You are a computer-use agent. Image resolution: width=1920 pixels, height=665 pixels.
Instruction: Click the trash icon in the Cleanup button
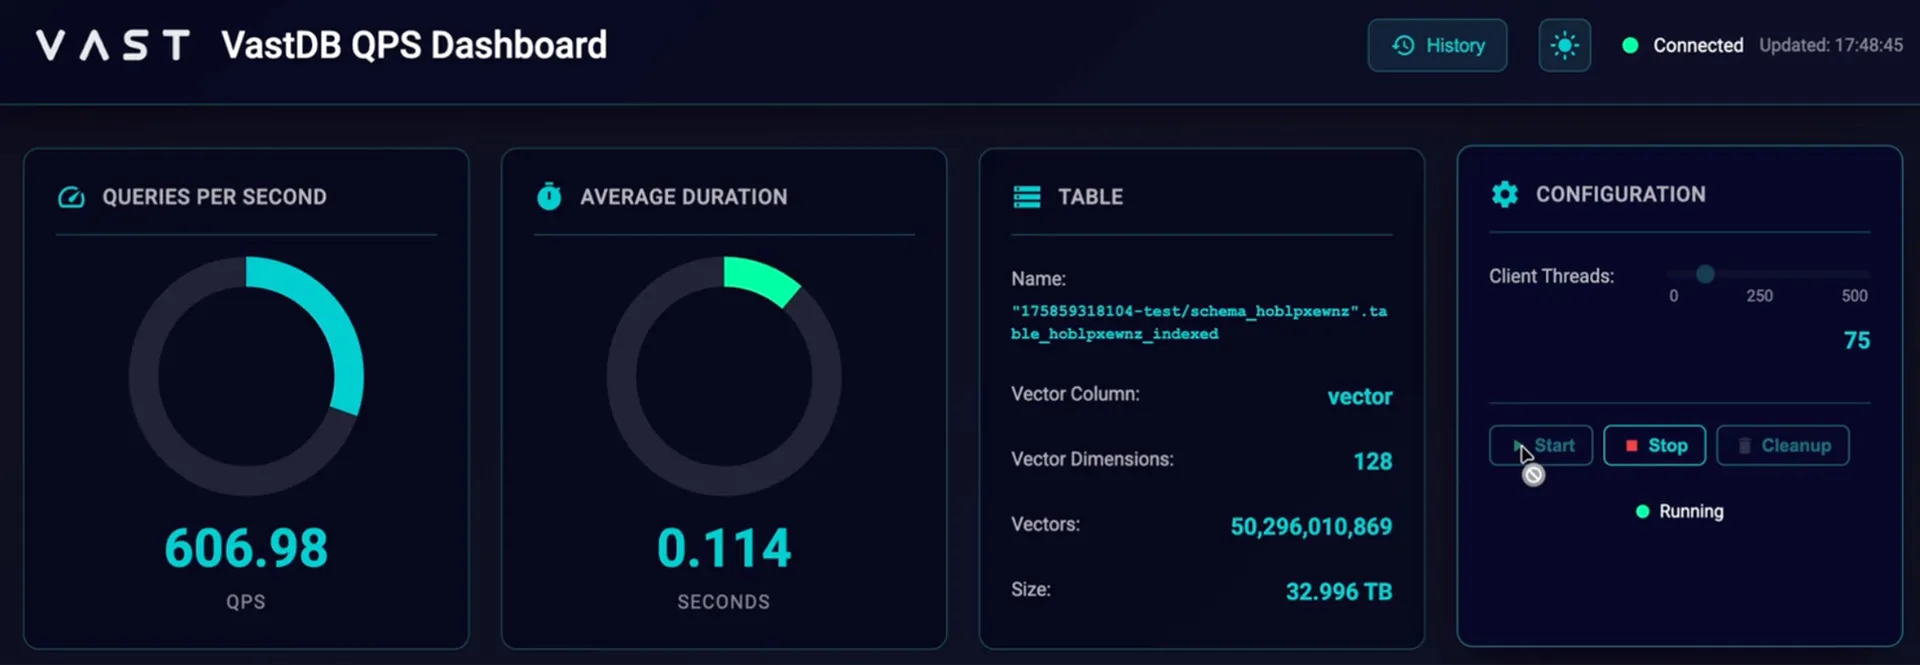click(x=1744, y=446)
